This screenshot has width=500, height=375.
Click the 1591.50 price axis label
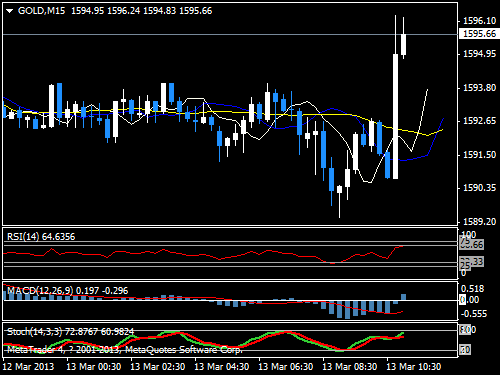(479, 155)
